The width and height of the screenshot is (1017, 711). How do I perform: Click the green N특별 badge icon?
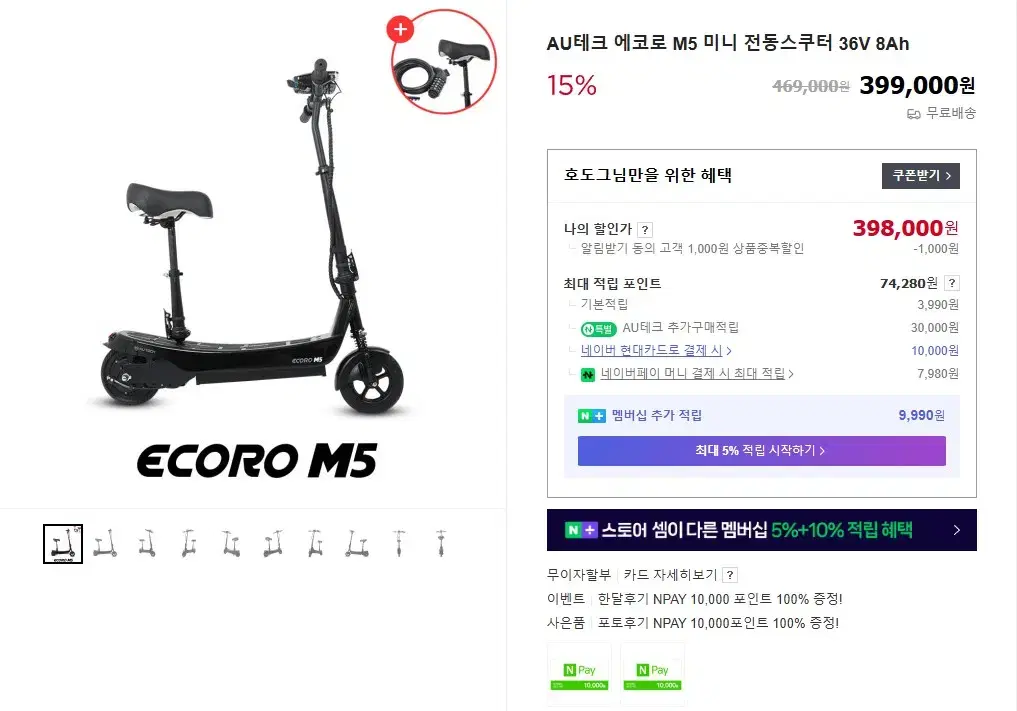point(598,329)
